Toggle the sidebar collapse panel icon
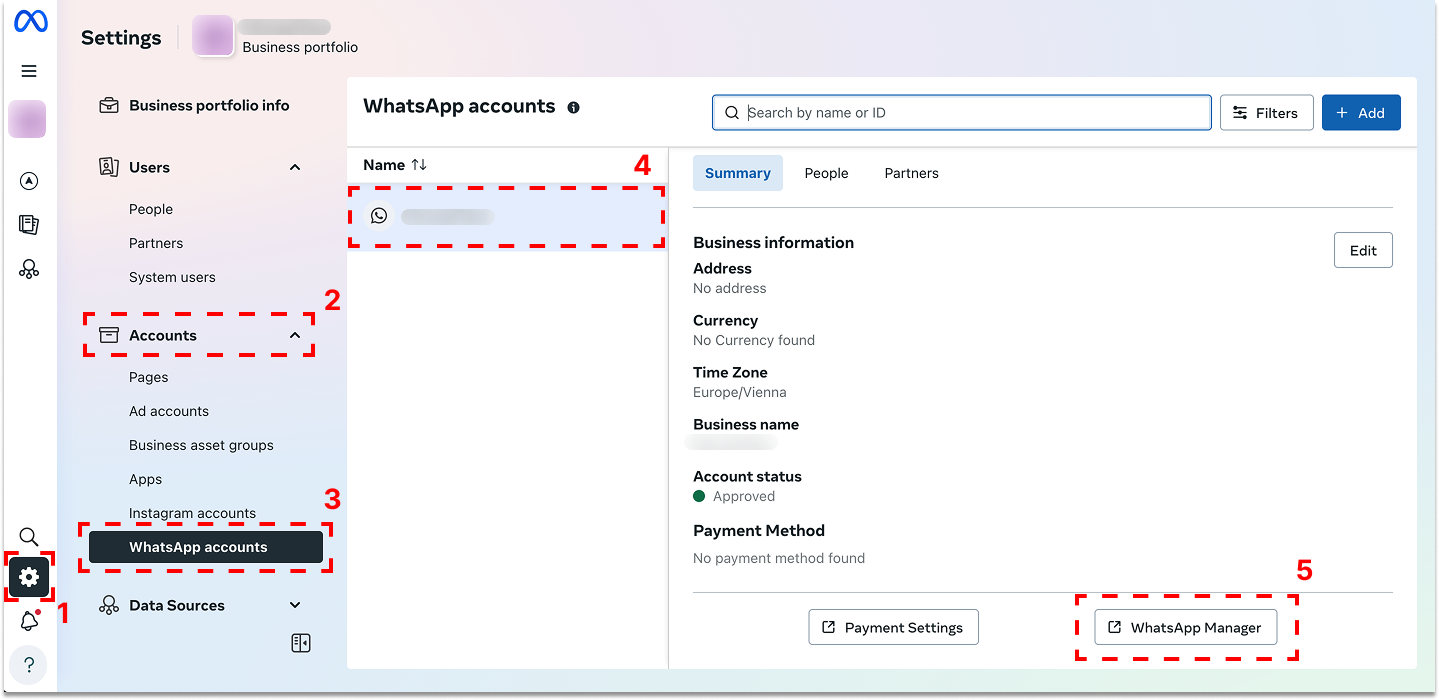The width and height of the screenshot is (1439, 700). 301,643
